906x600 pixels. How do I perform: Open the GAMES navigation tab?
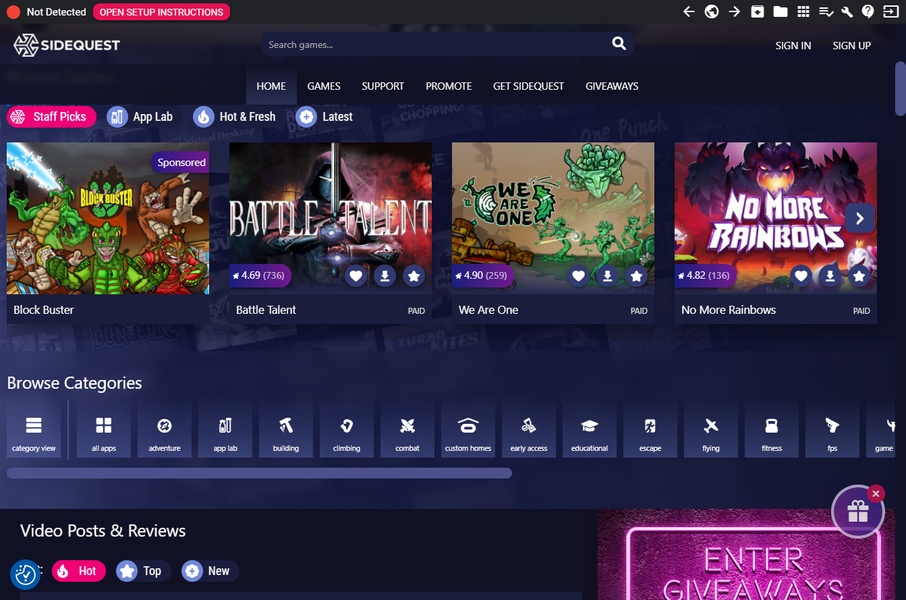click(324, 86)
